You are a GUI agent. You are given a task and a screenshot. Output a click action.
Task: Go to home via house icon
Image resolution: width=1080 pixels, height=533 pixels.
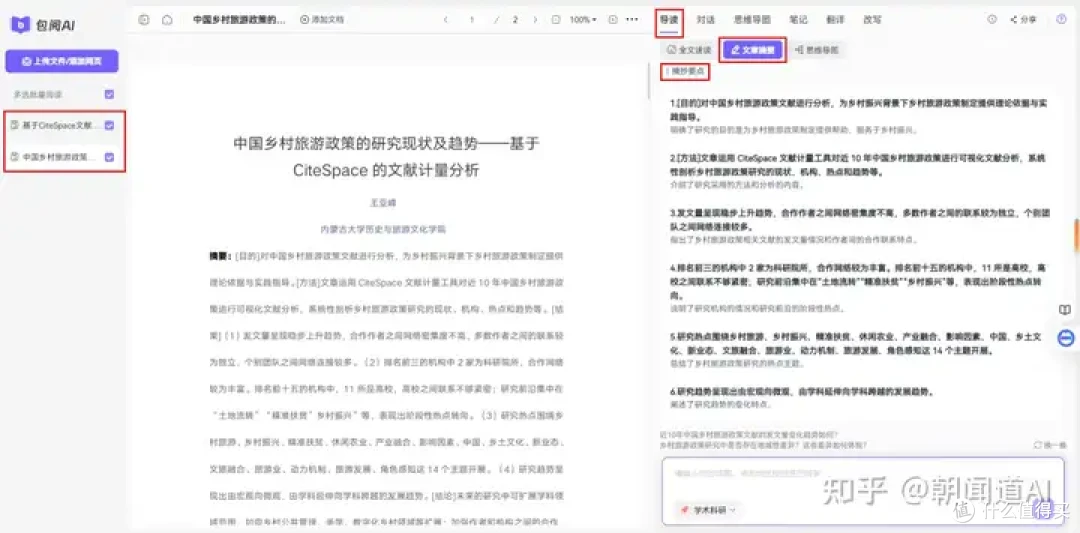(167, 20)
